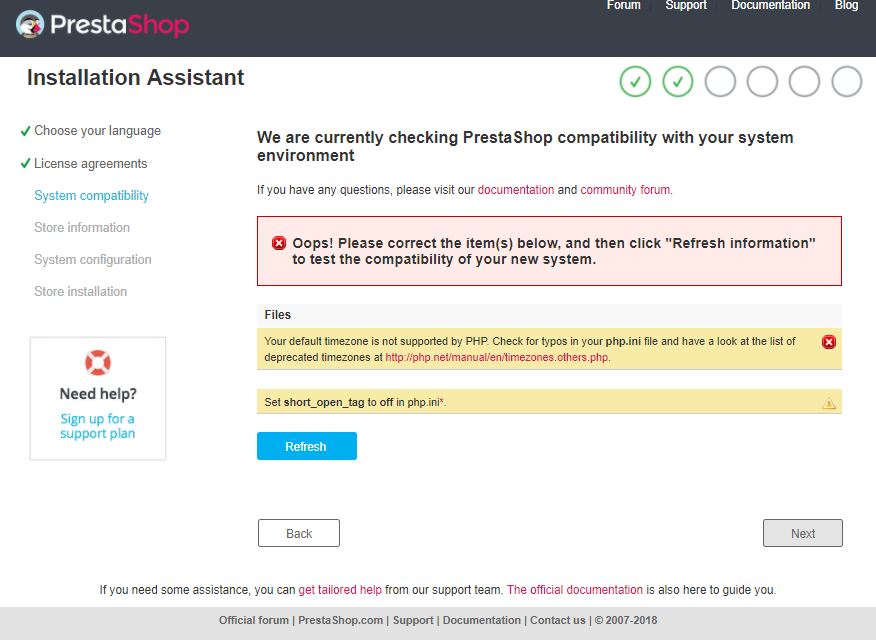Image resolution: width=876 pixels, height=640 pixels.
Task: Open the Forum menu item
Action: click(623, 6)
